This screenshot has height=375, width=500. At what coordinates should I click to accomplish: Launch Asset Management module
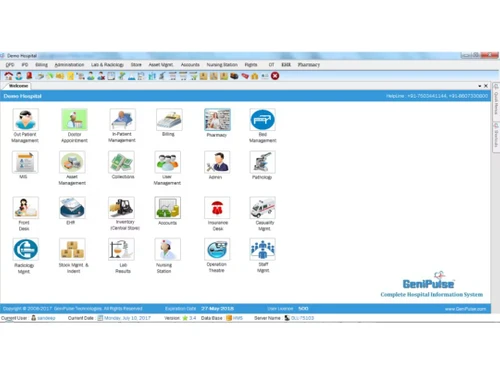click(x=72, y=162)
